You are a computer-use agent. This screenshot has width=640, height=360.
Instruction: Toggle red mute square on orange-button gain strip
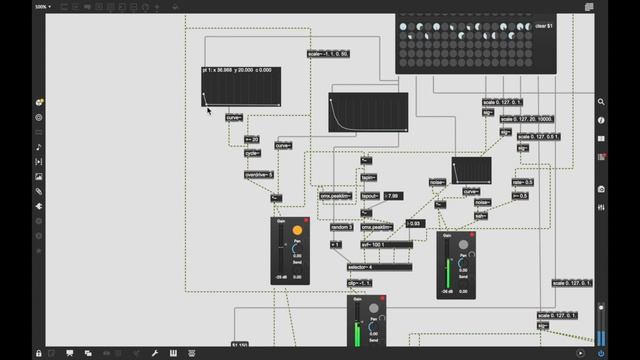click(306, 220)
